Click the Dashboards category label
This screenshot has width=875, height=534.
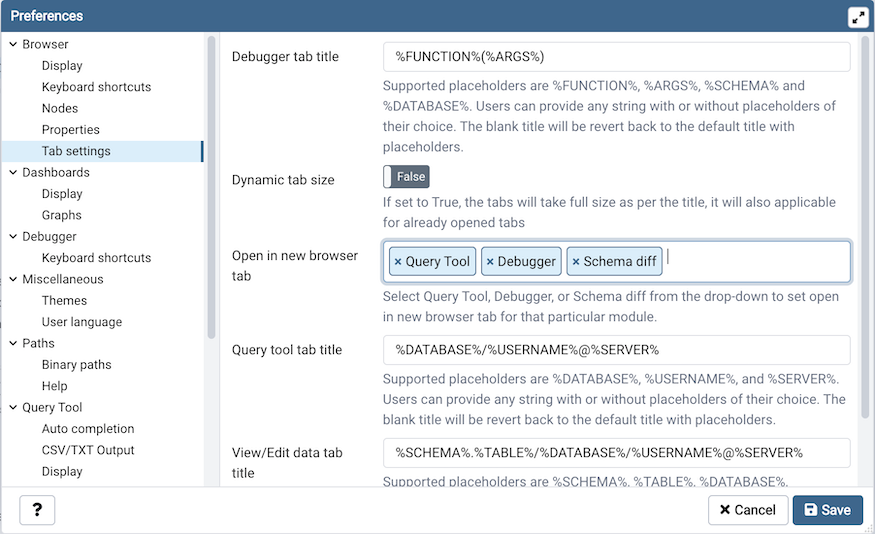56,172
